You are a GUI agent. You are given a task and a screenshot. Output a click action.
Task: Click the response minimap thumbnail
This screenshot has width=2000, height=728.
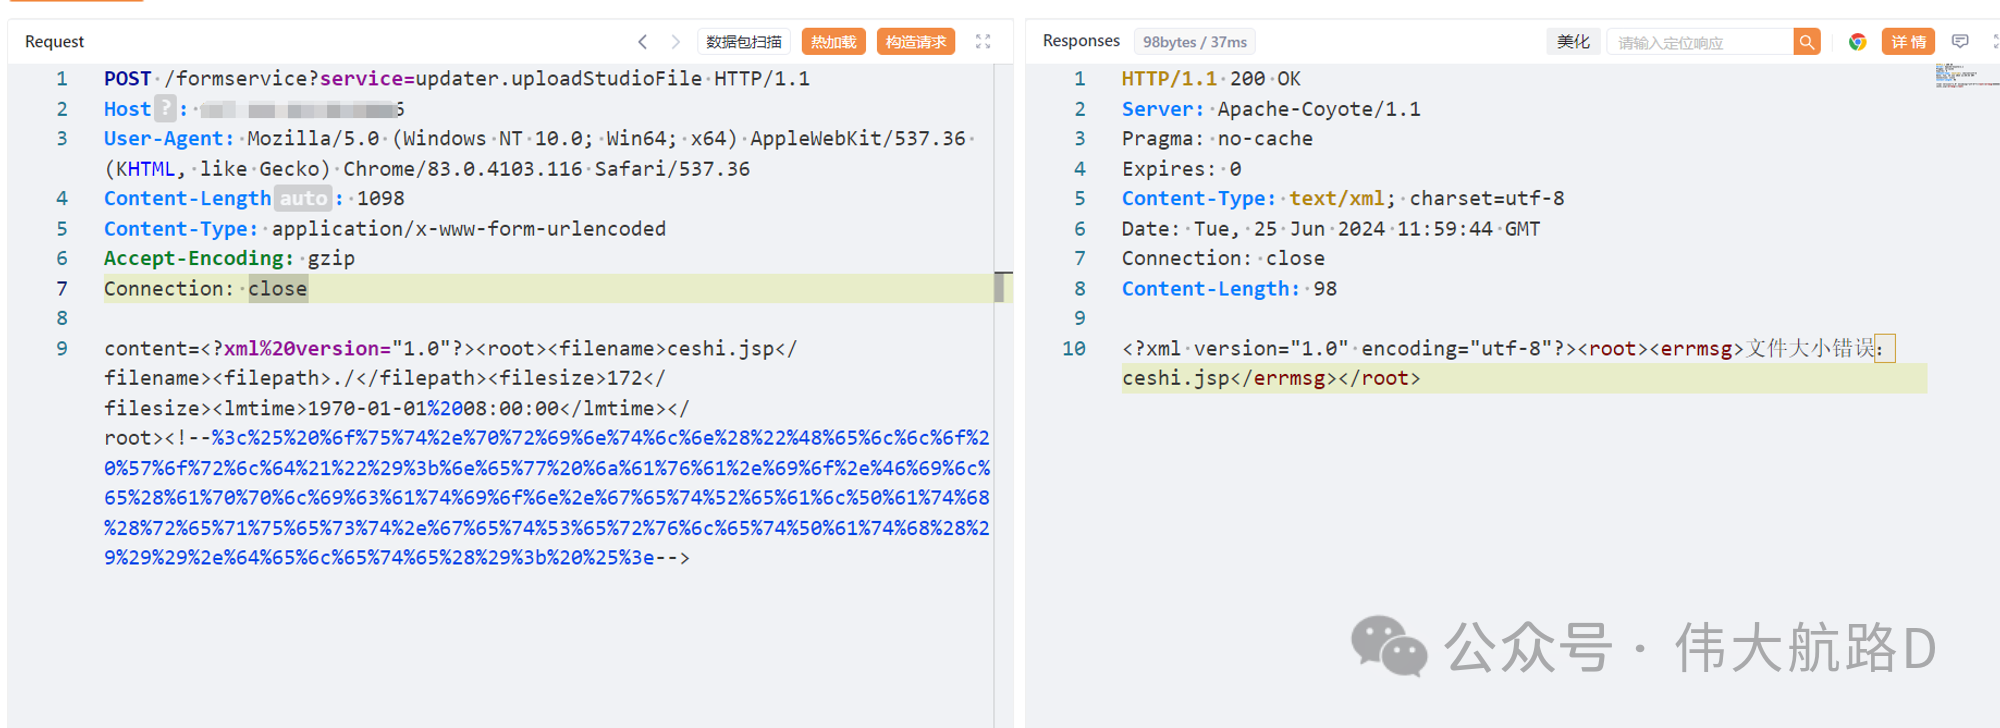1966,76
